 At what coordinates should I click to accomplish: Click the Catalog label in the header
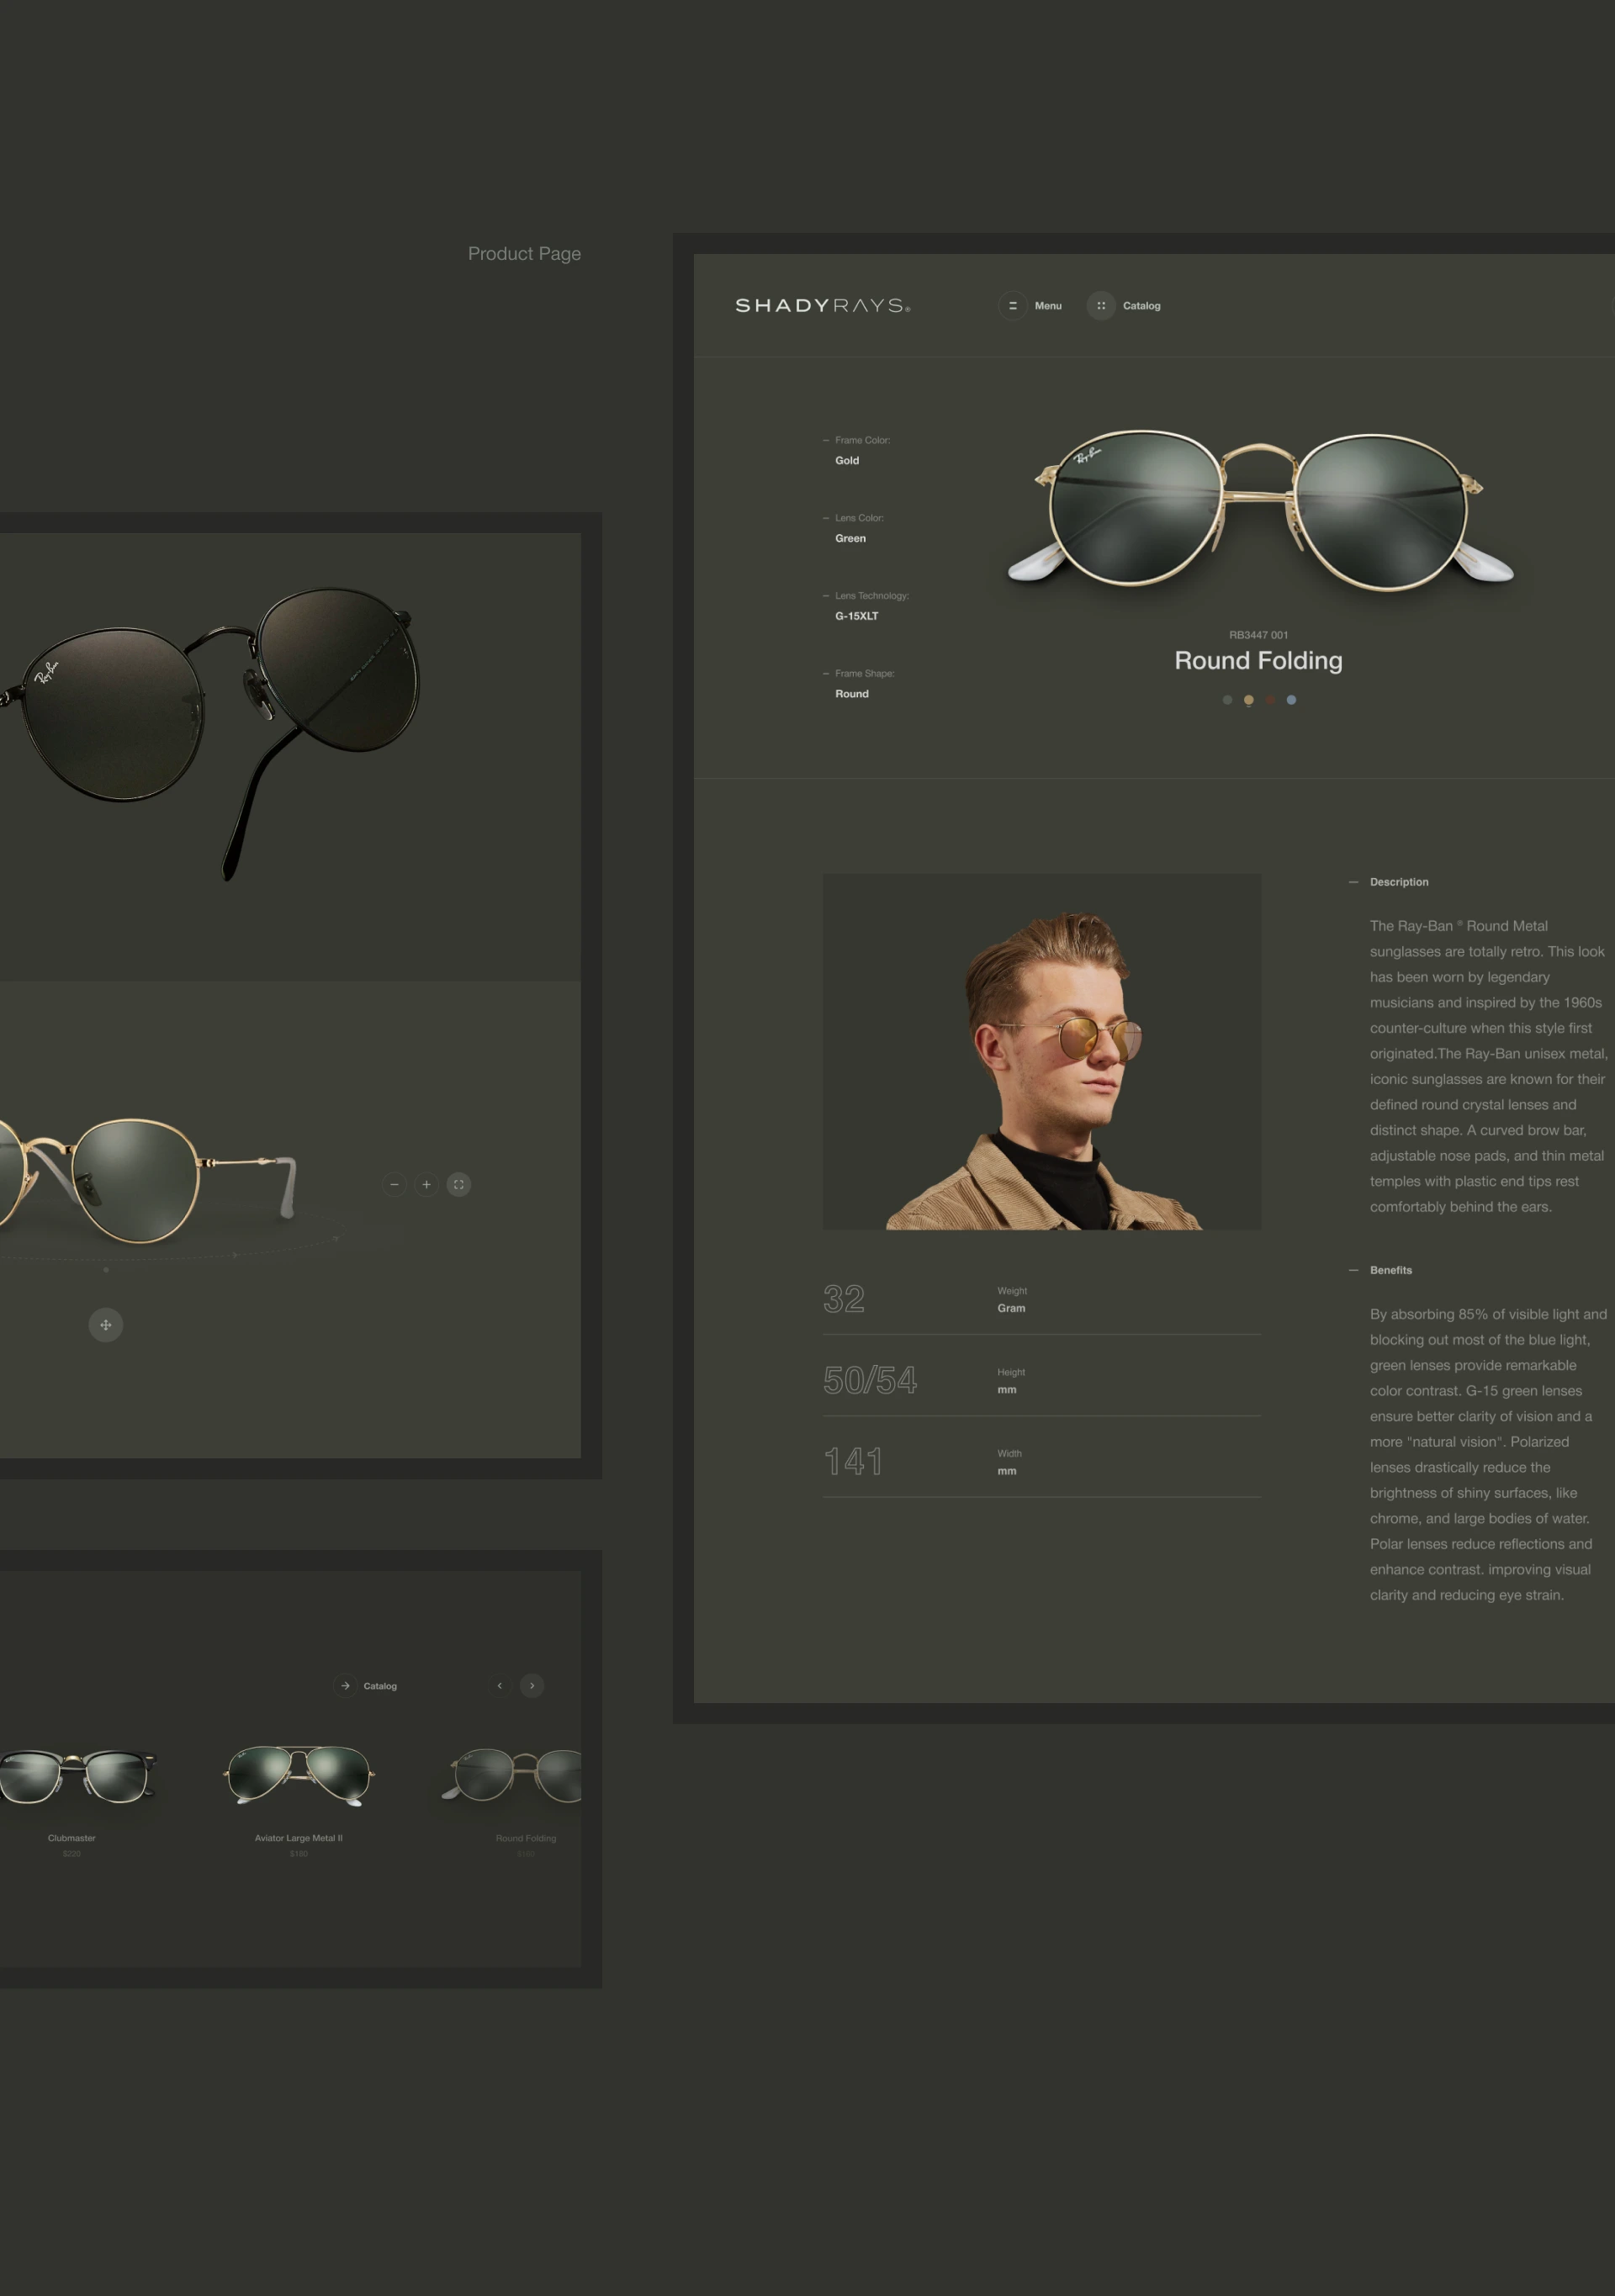(1141, 306)
